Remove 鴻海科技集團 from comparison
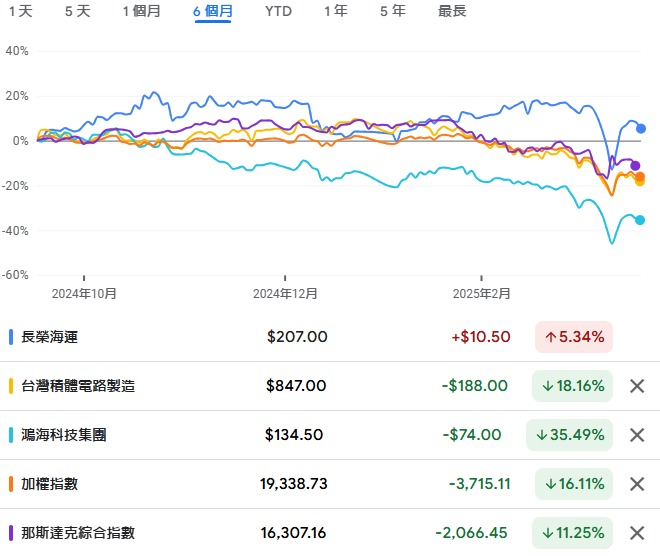The width and height of the screenshot is (660, 556). [637, 435]
